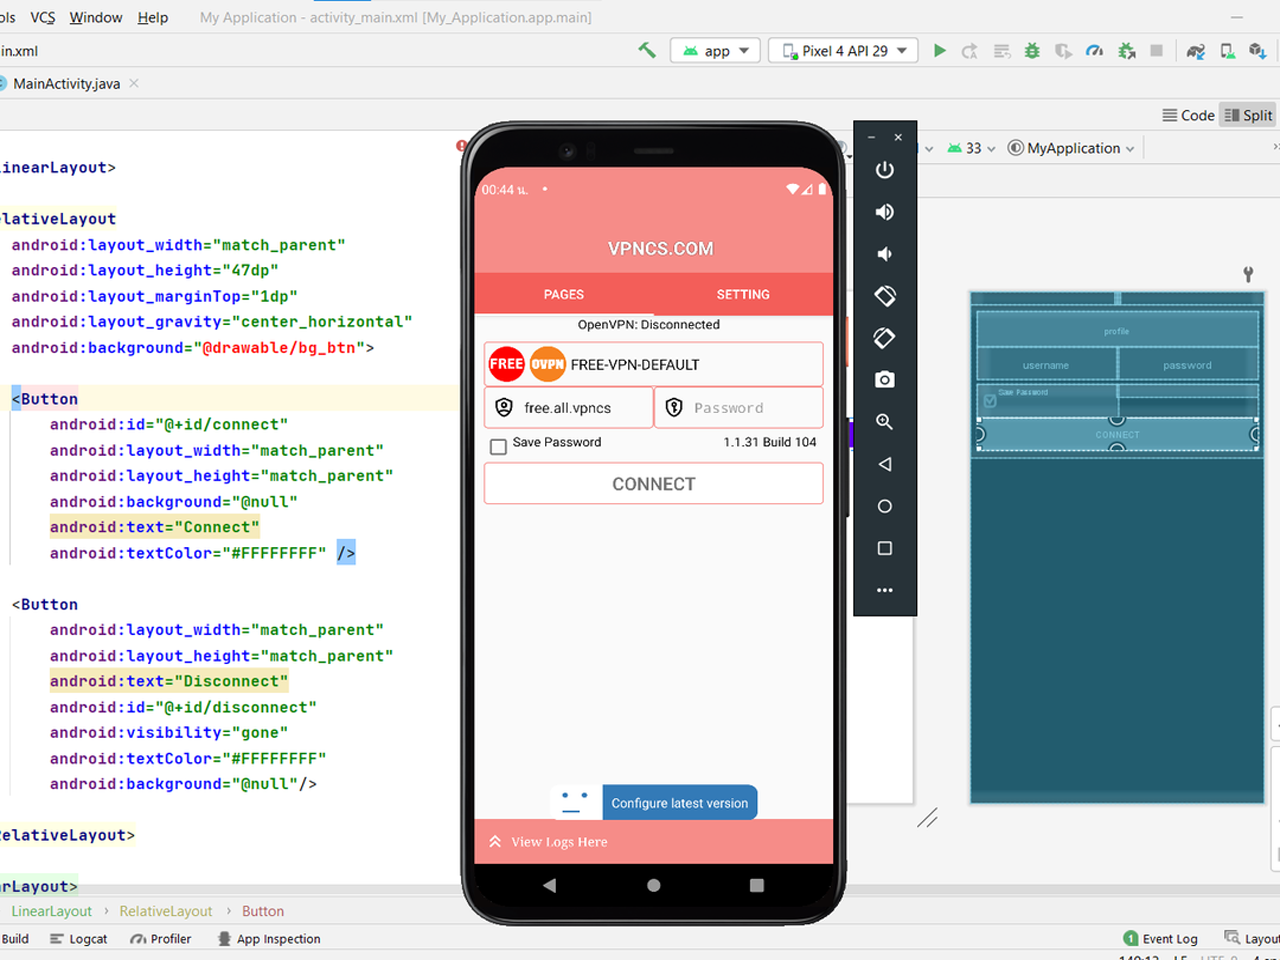
Task: Click the Password input field
Action: 739,408
